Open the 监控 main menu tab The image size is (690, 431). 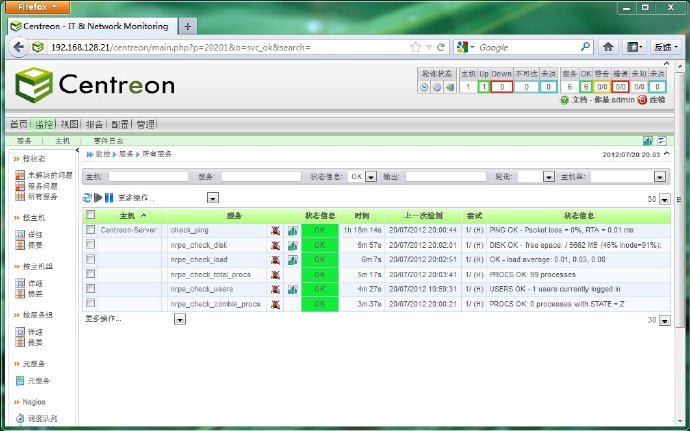[44, 125]
